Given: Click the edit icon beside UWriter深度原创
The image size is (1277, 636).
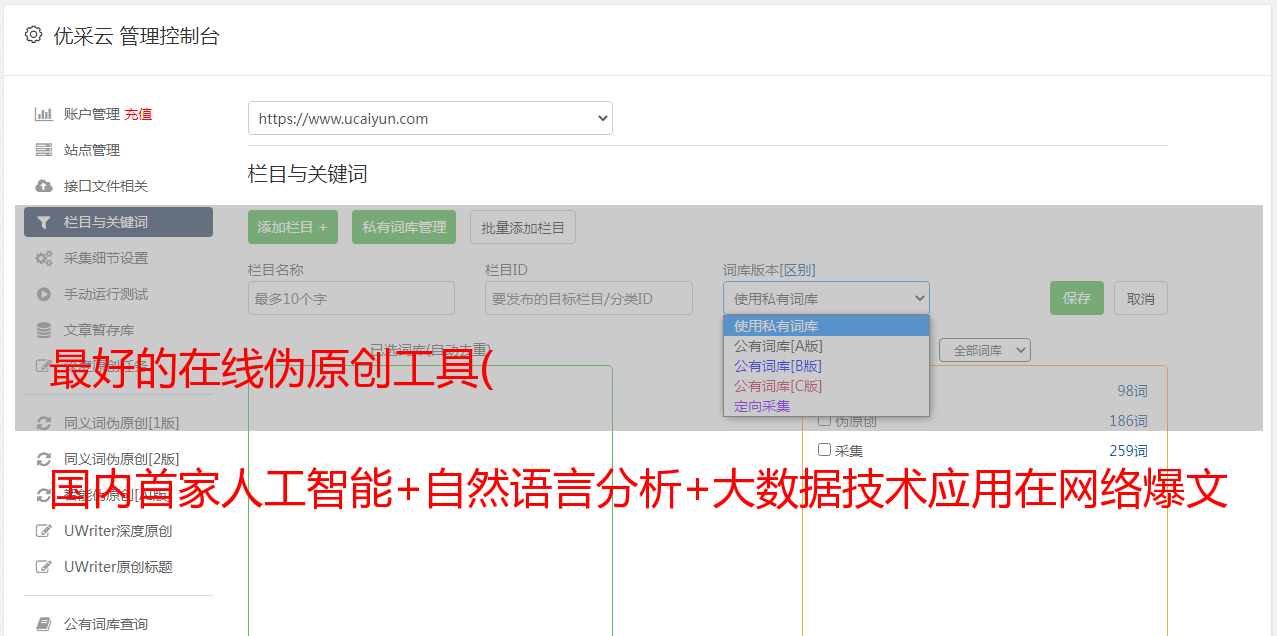Looking at the screenshot, I should 44,531.
